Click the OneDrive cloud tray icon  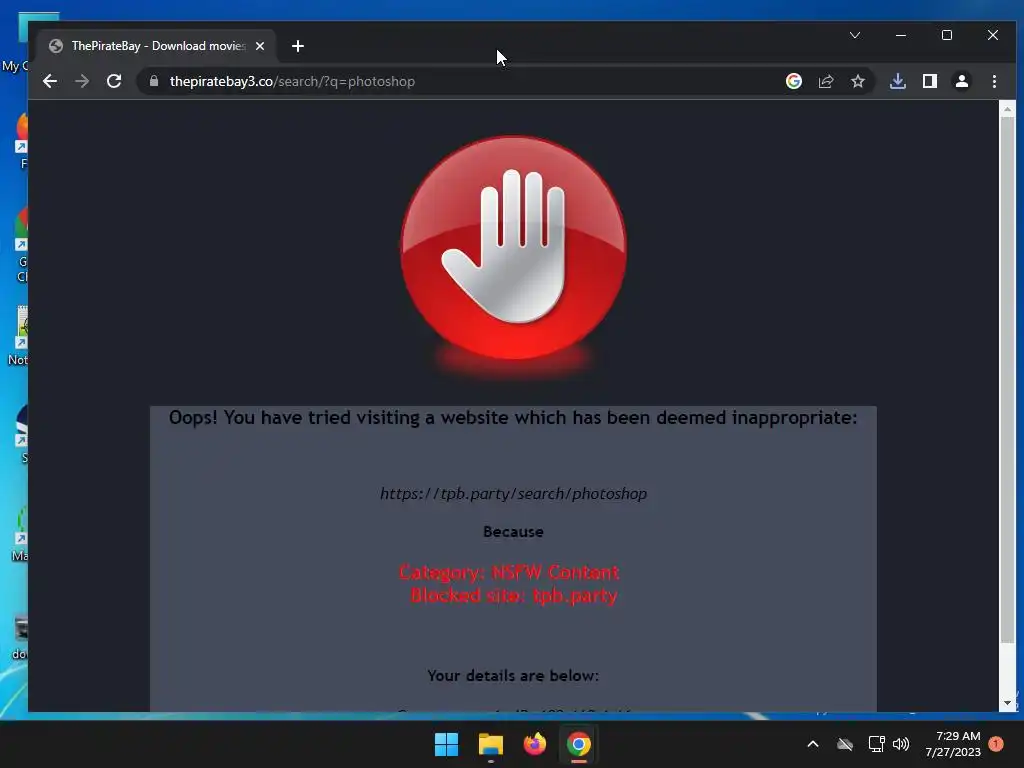click(x=845, y=744)
